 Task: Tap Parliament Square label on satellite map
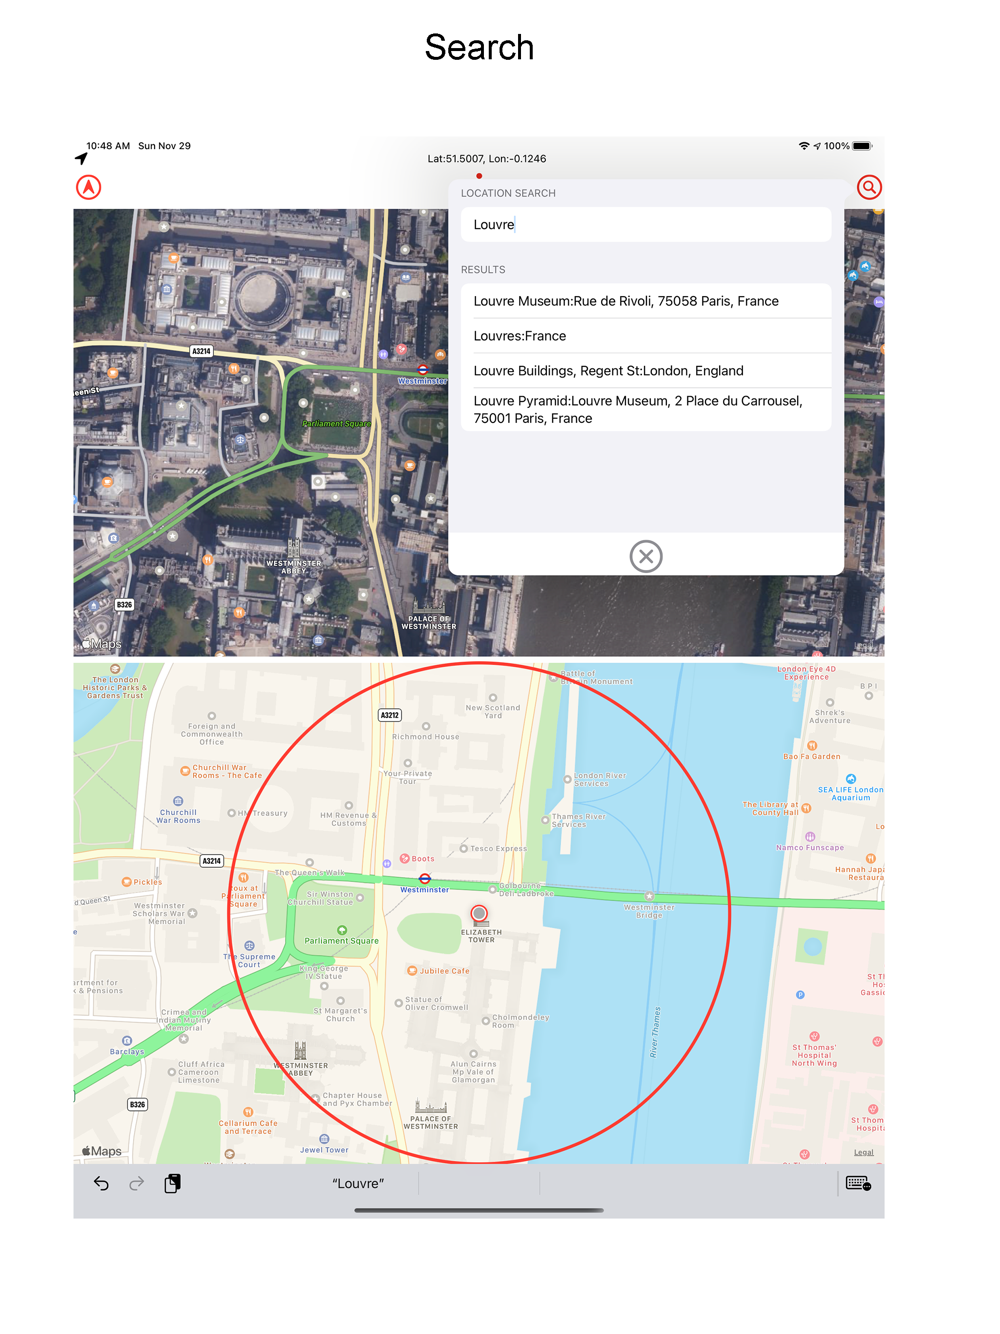coord(336,423)
